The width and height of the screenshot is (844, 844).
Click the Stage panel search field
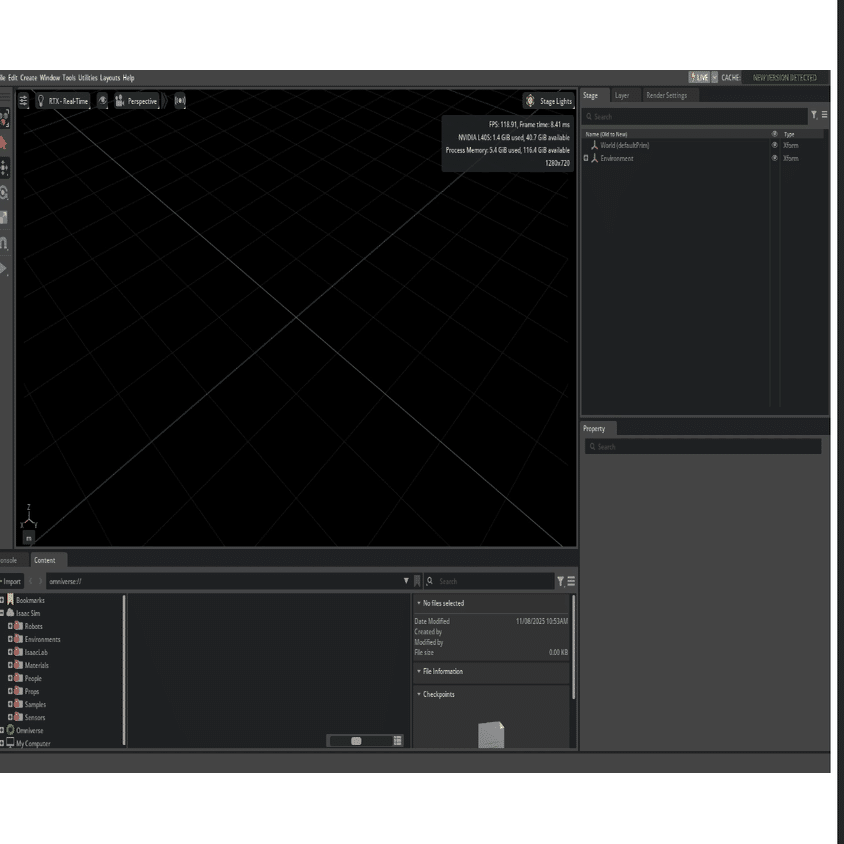pyautogui.click(x=694, y=116)
